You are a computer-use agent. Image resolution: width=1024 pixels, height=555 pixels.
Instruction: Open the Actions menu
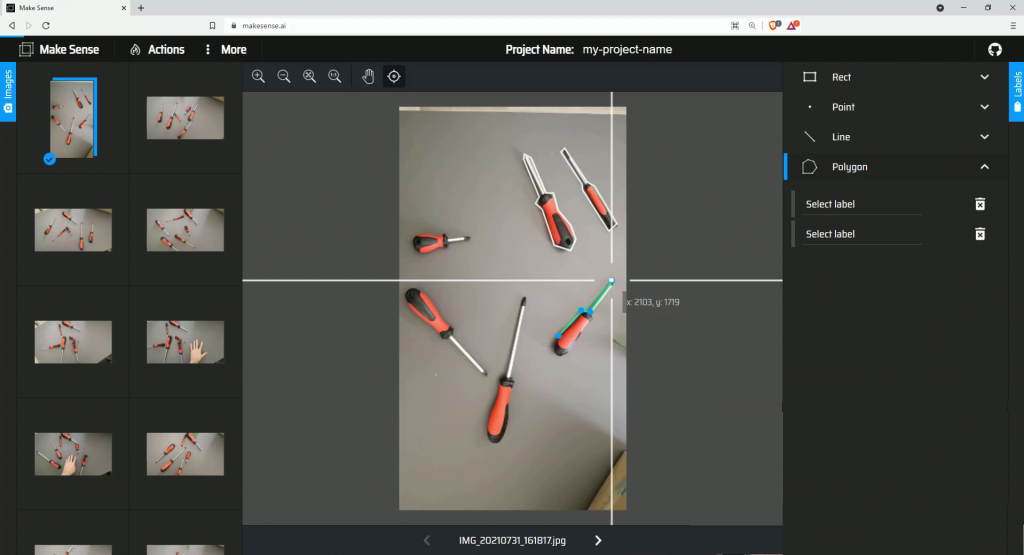tap(157, 50)
